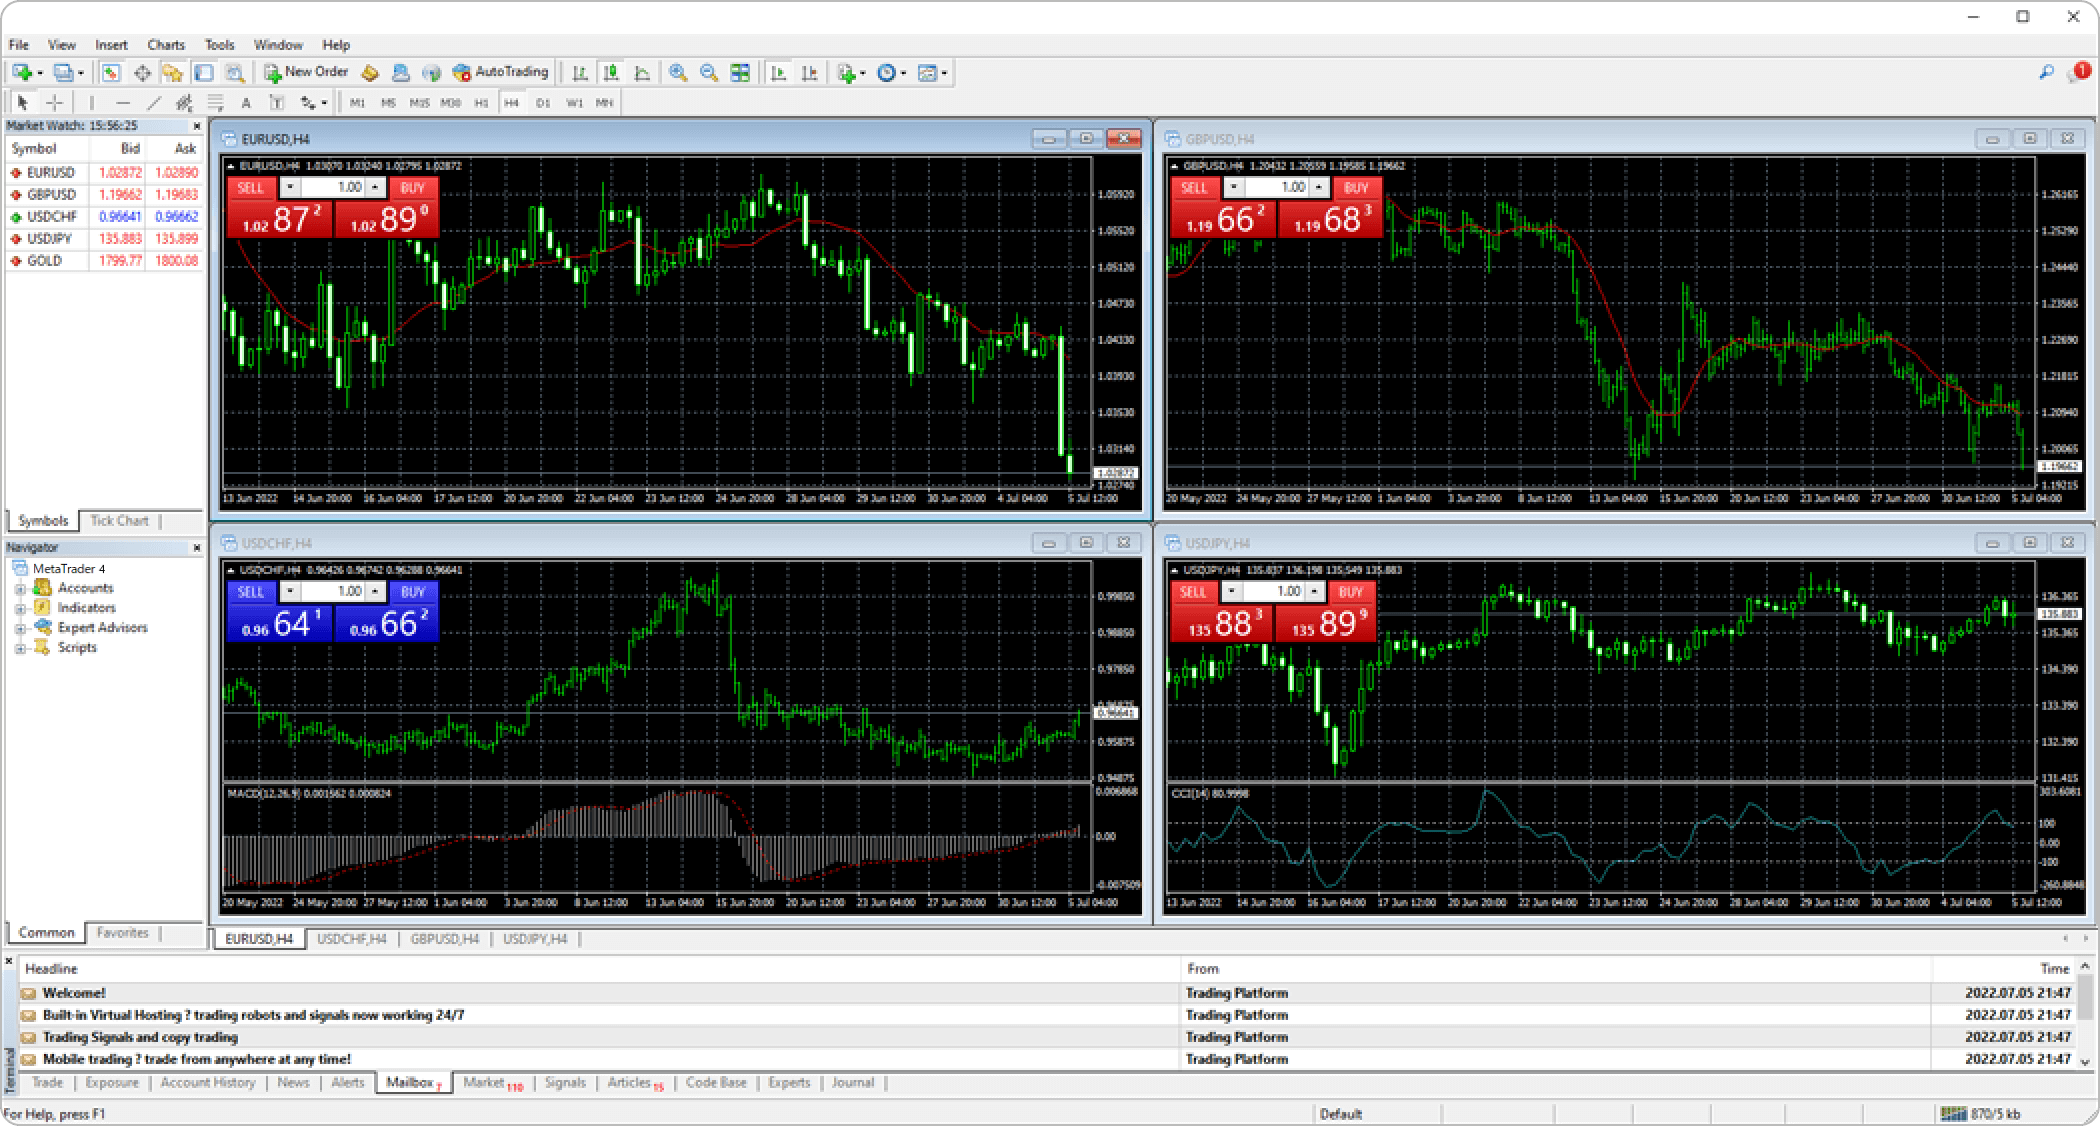Open the Periods clock icon
The height and width of the screenshot is (1126, 2100).
click(886, 72)
